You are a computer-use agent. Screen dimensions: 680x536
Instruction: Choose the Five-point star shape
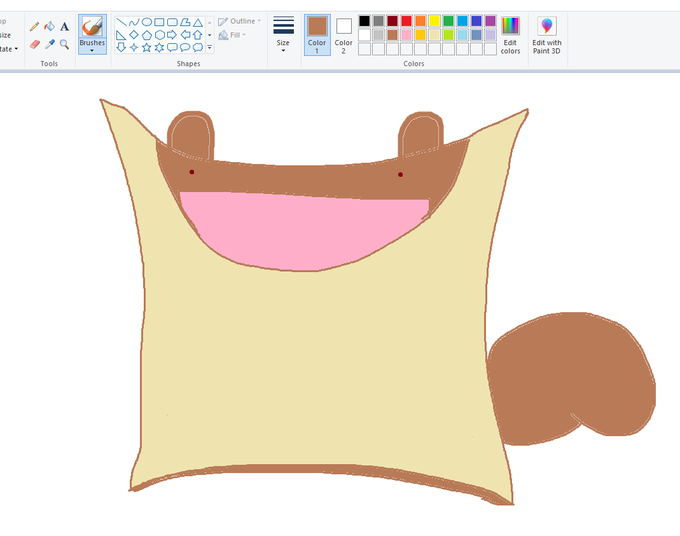coord(147,47)
